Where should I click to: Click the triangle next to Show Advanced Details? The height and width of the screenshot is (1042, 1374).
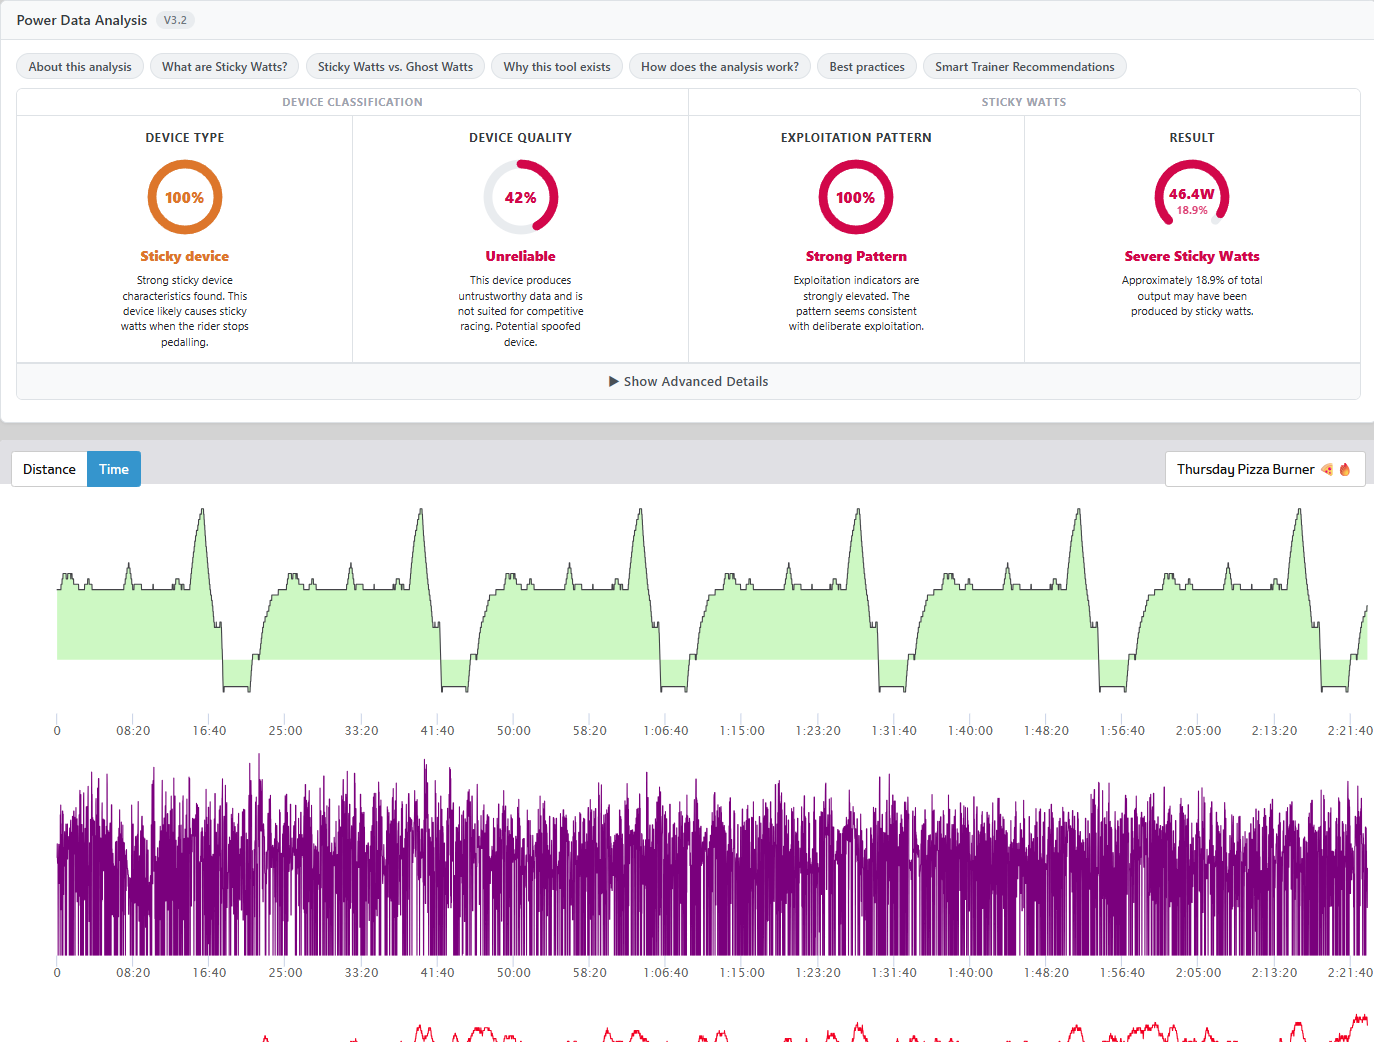[614, 381]
